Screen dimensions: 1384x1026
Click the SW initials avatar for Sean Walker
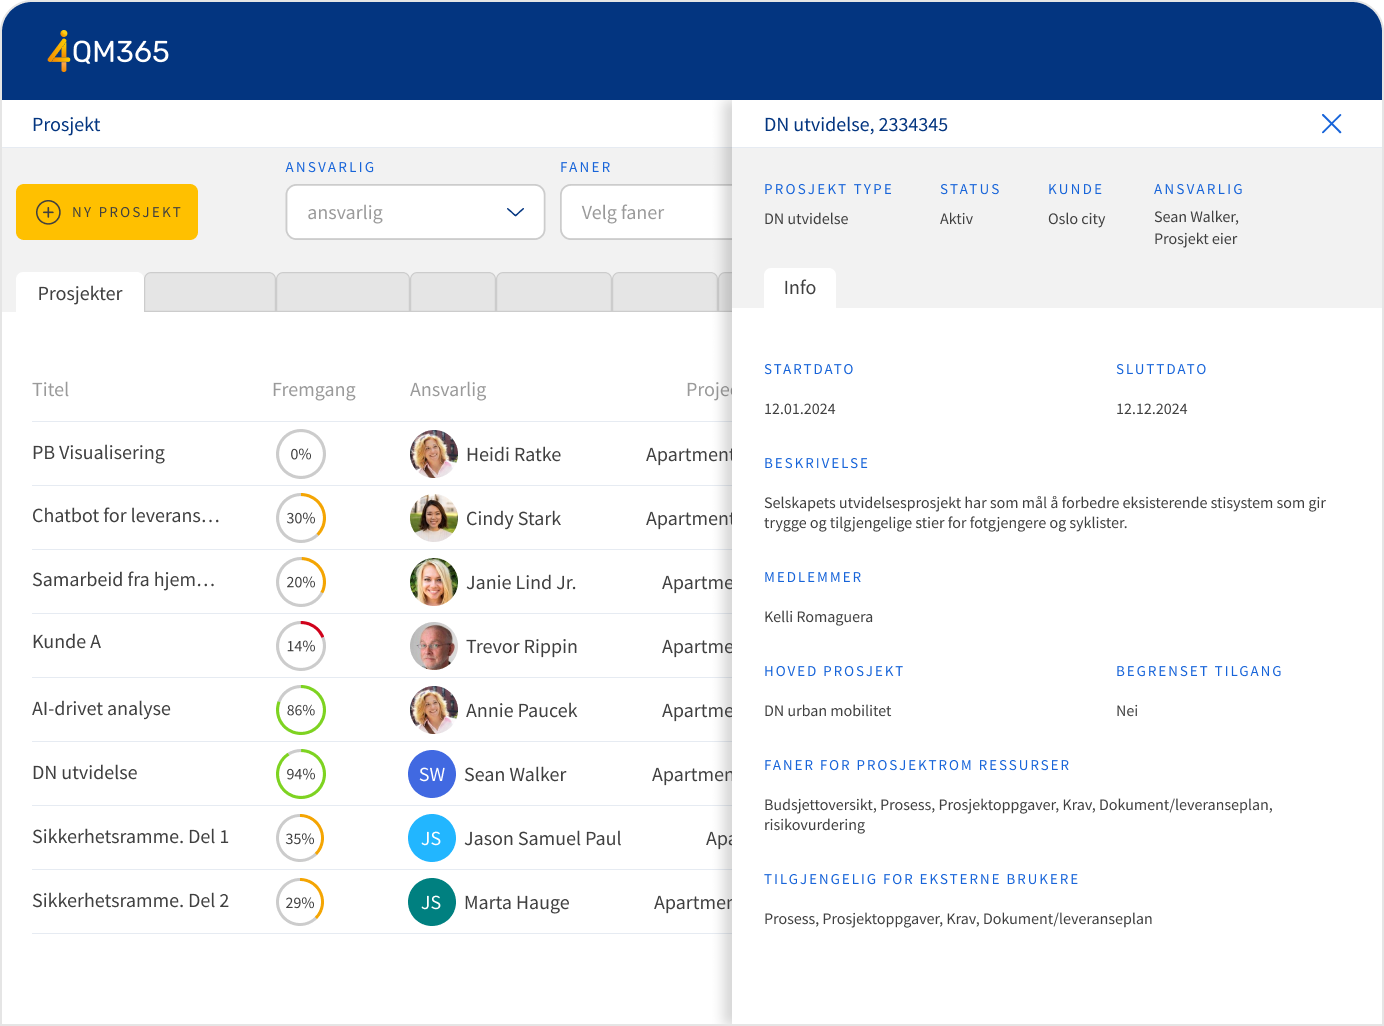click(432, 774)
